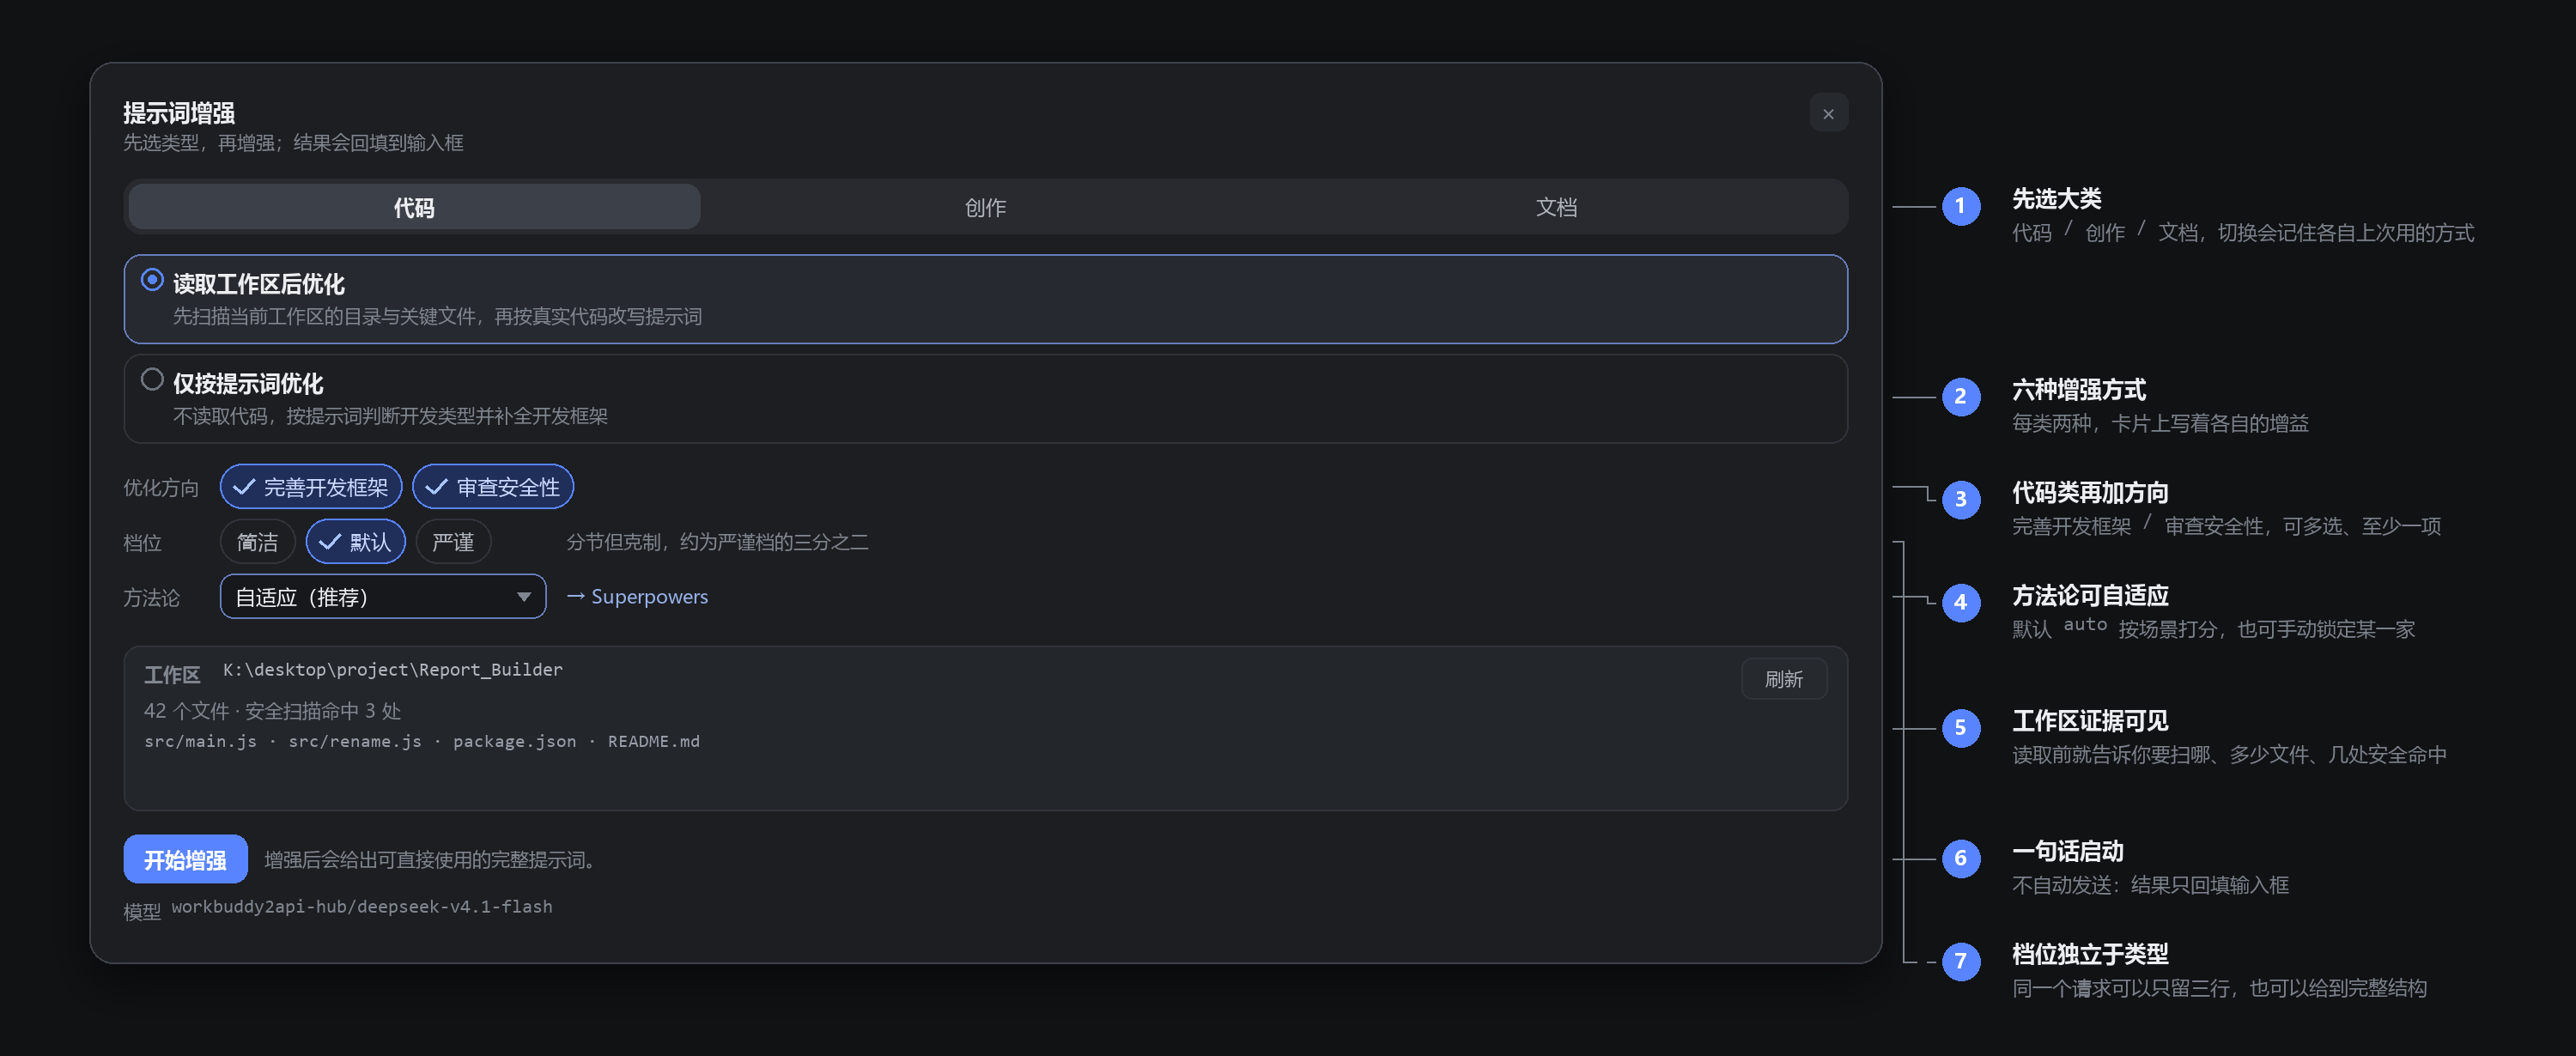Image resolution: width=2576 pixels, height=1056 pixels.
Task: Click the 模型 label
Action: pyautogui.click(x=142, y=911)
